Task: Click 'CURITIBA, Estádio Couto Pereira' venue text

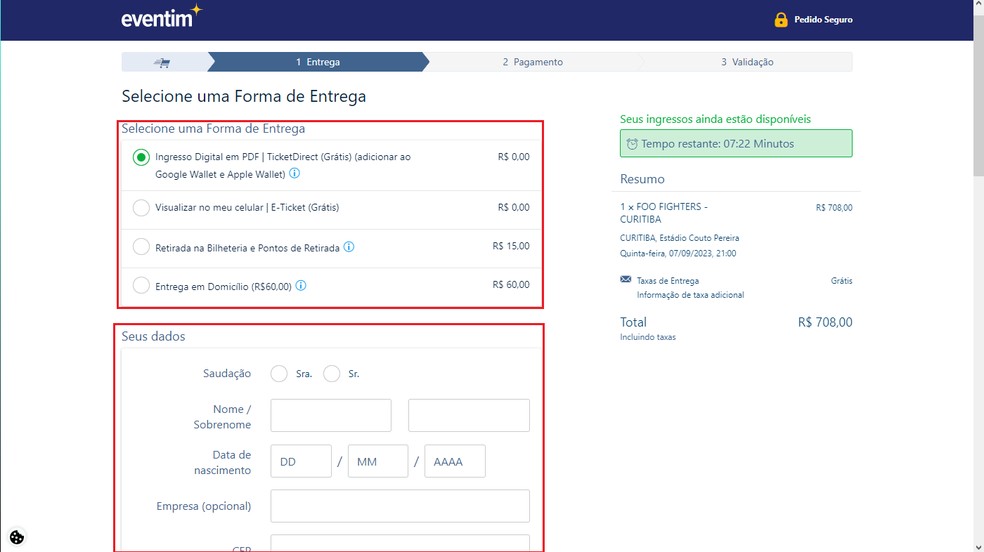Action: [x=680, y=238]
